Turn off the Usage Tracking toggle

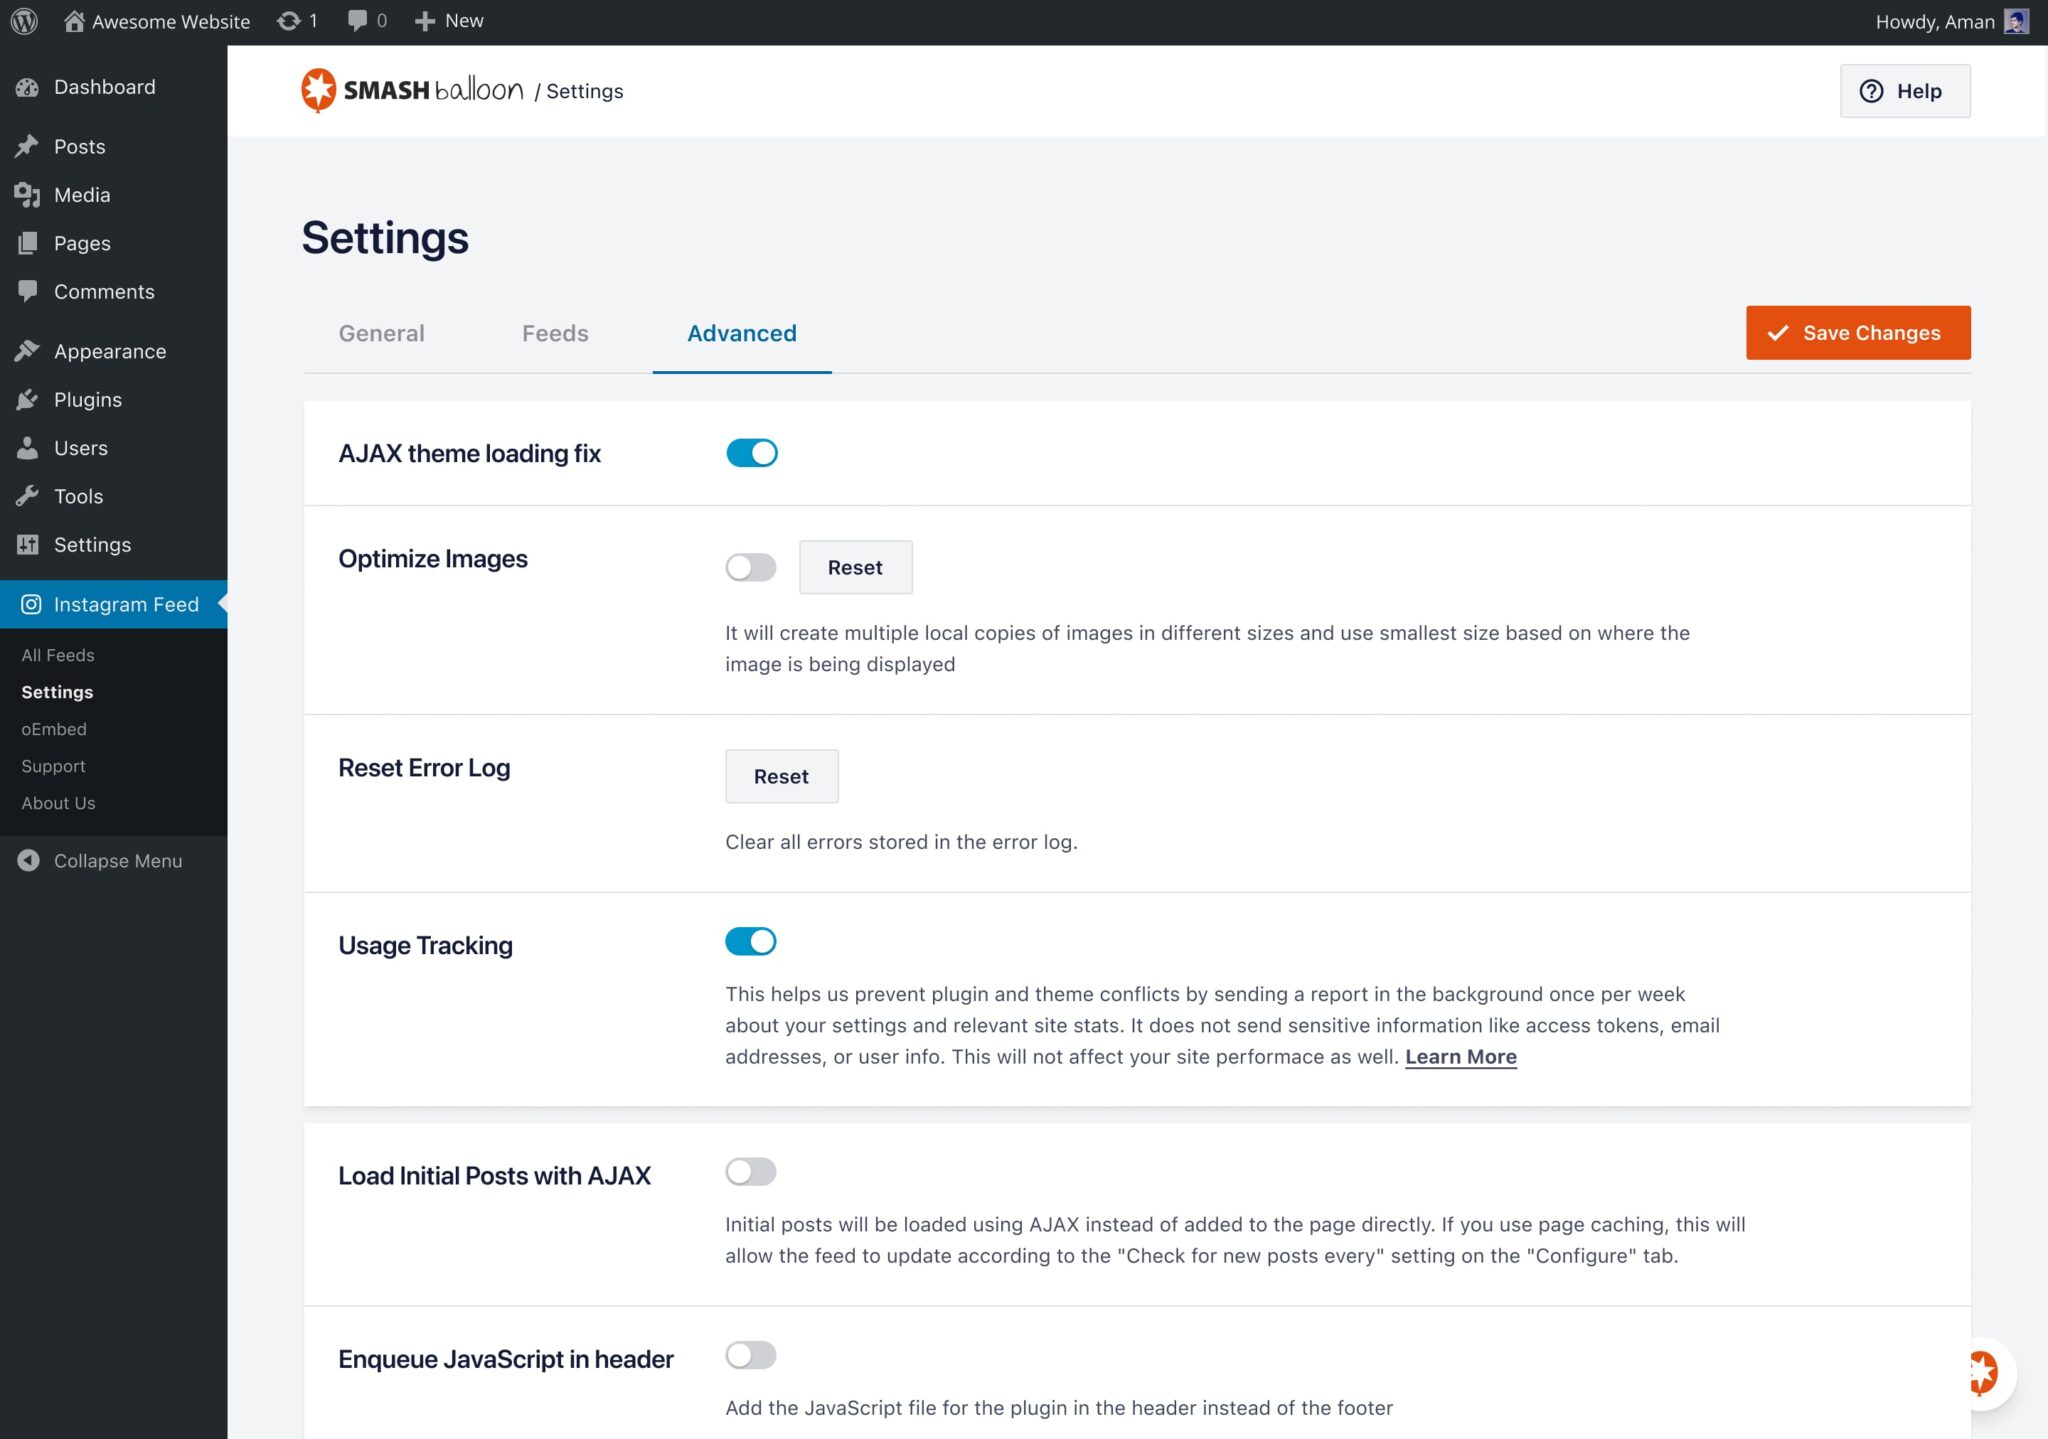click(x=751, y=941)
